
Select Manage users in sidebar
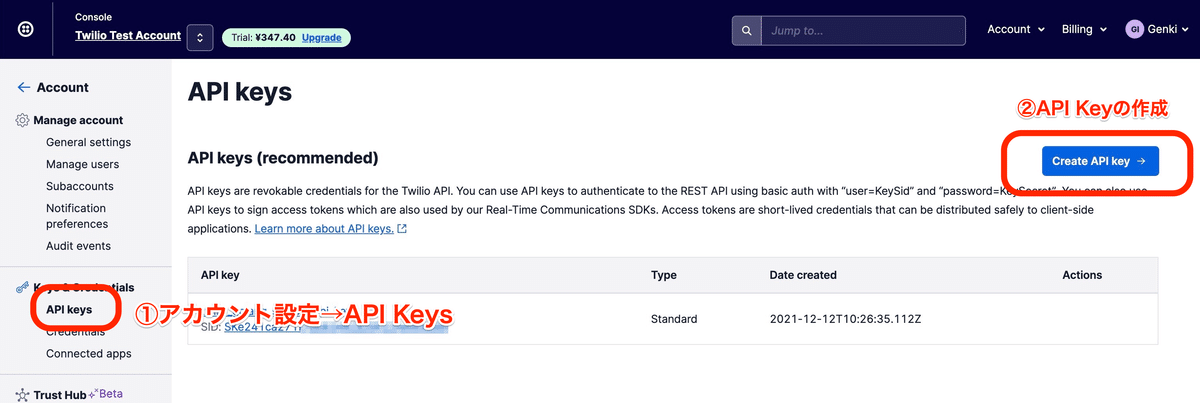(x=82, y=164)
